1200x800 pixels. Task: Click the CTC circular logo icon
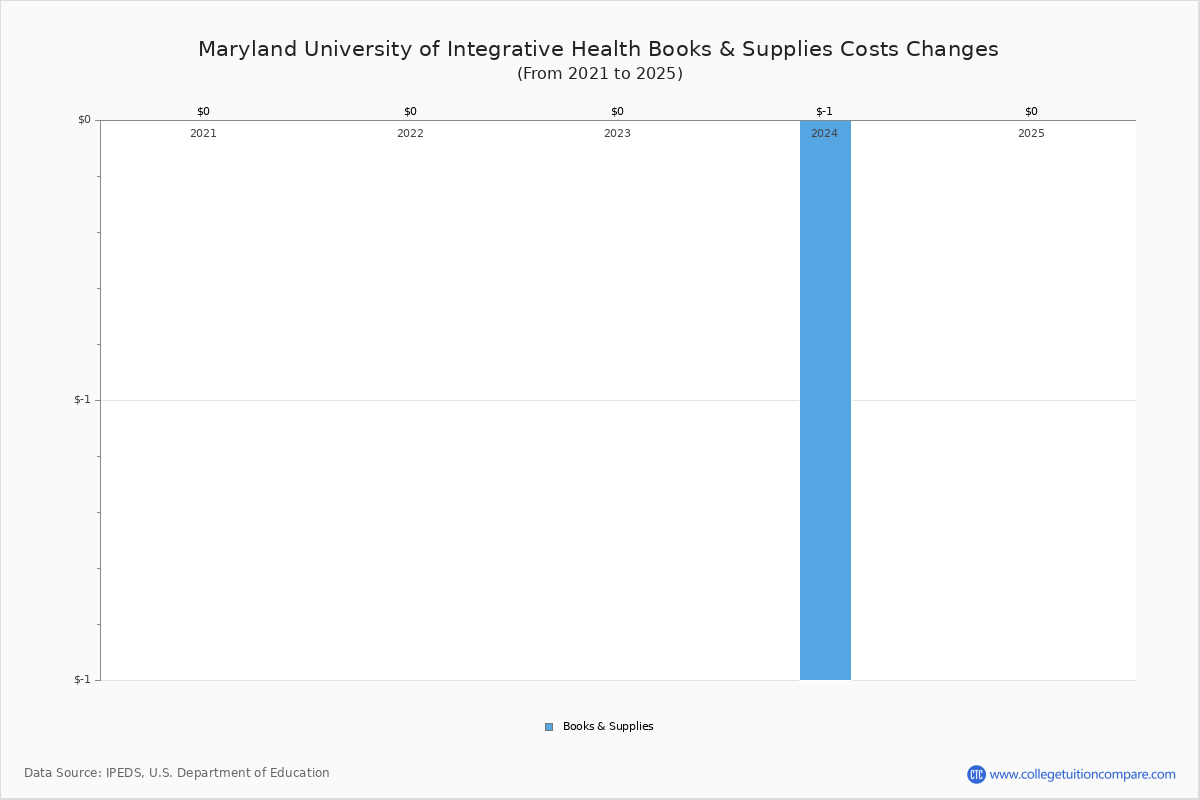point(976,772)
